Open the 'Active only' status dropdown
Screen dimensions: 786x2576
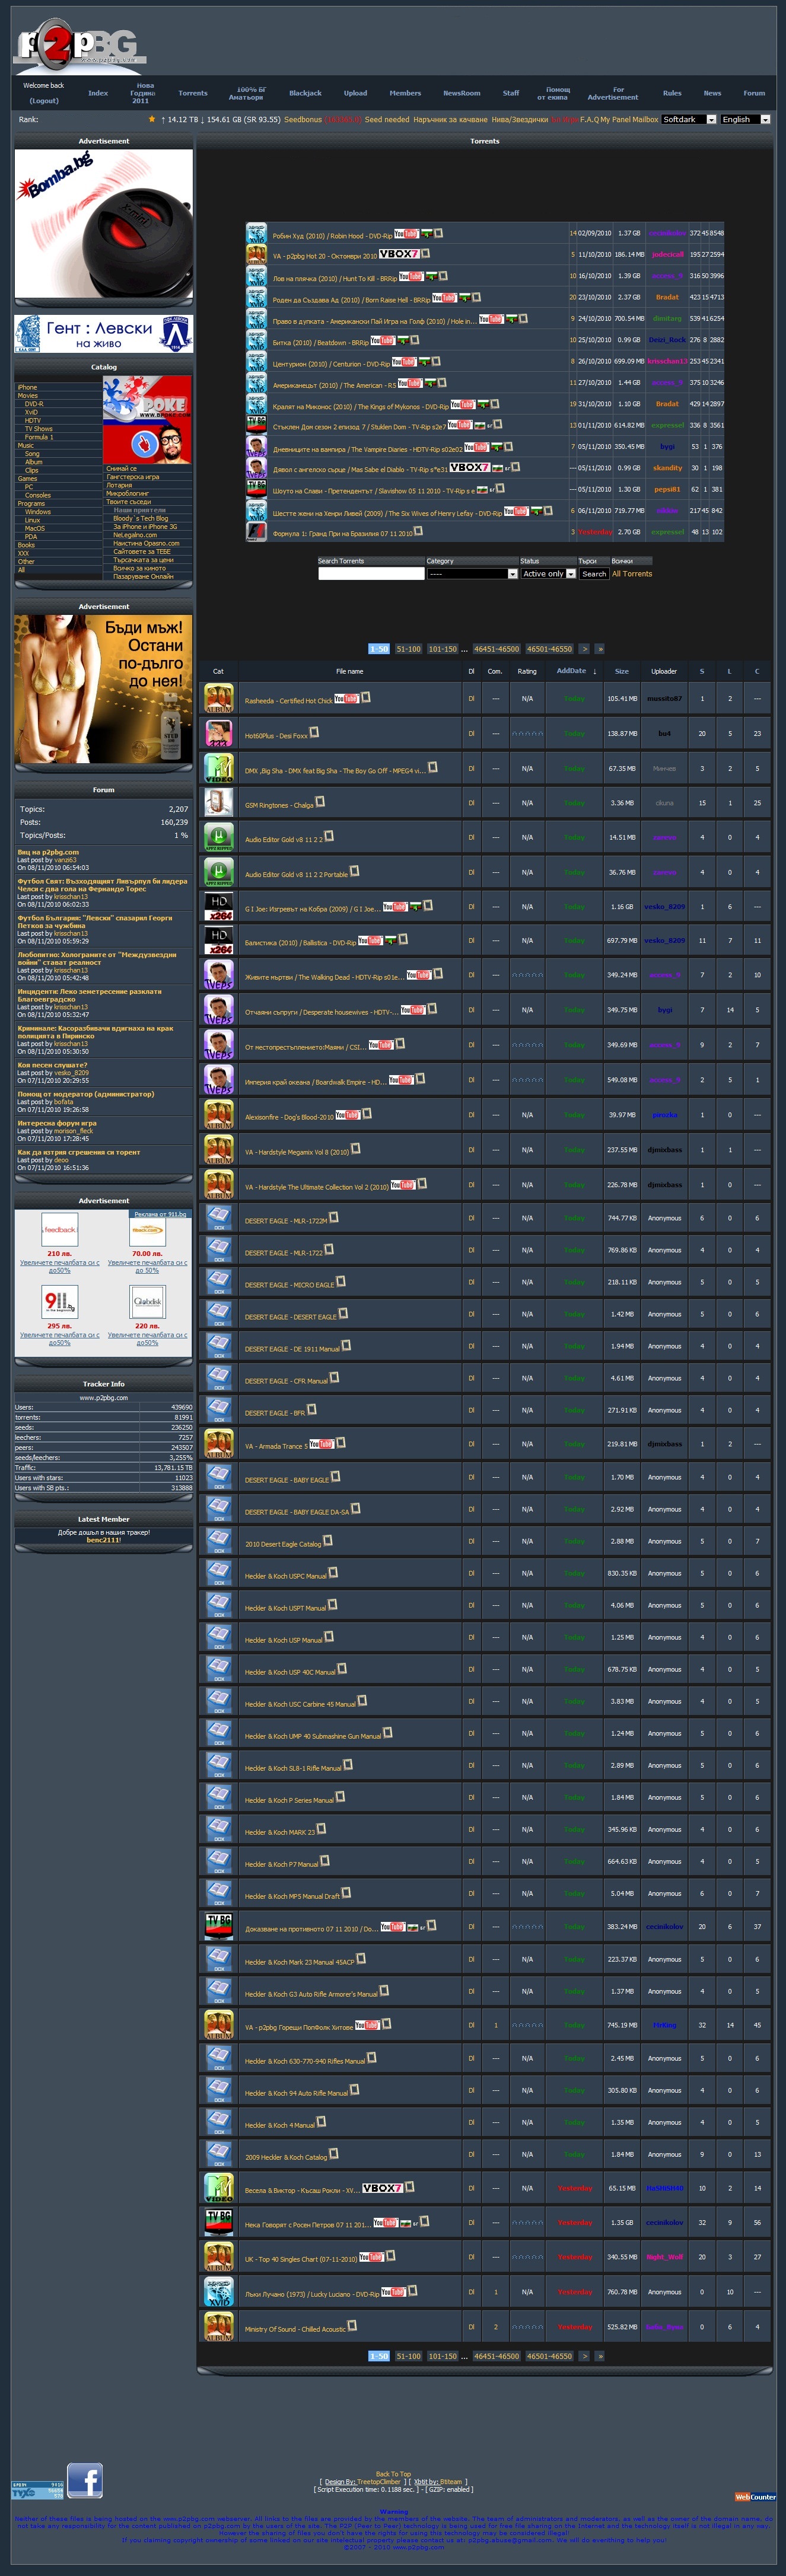click(x=549, y=574)
